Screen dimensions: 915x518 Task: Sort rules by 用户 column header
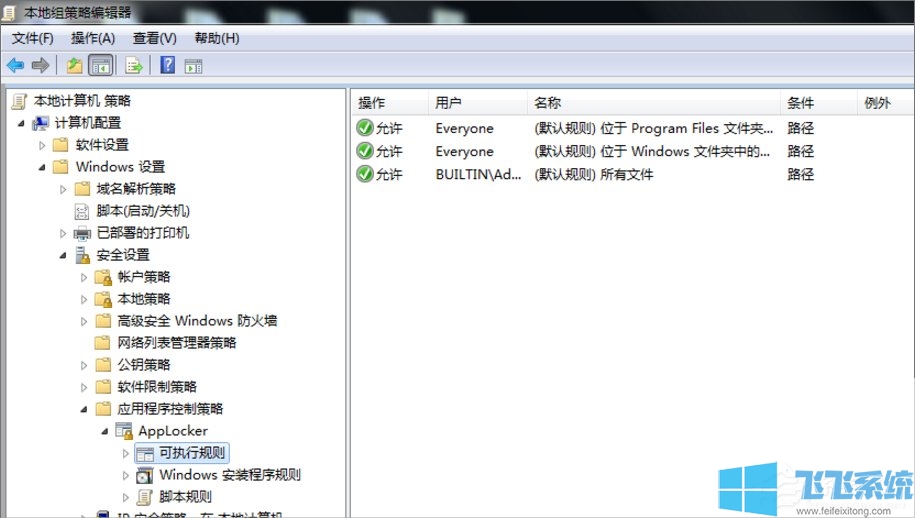(449, 103)
